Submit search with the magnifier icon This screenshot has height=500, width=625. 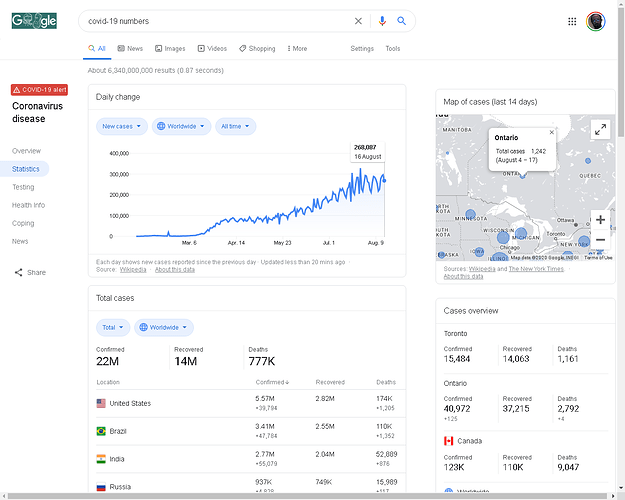coord(401,21)
